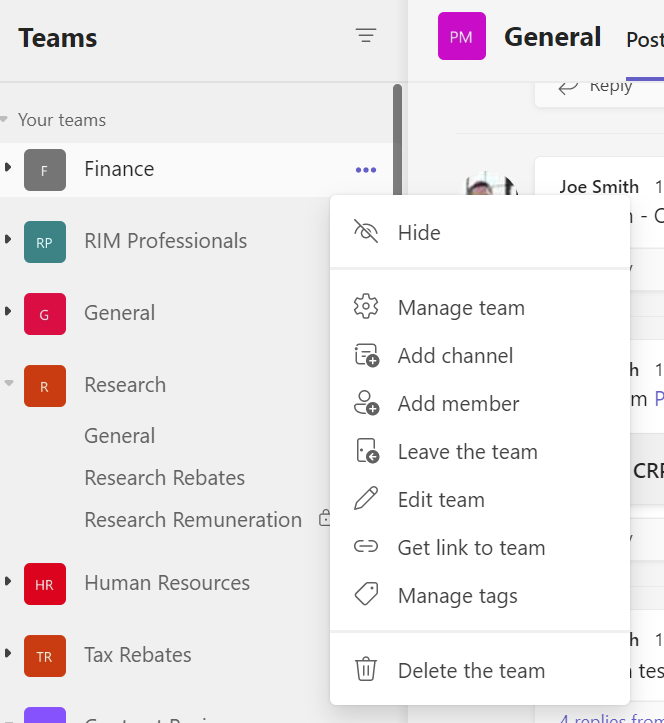Click the Add channel icon
The width and height of the screenshot is (664, 723).
click(367, 355)
